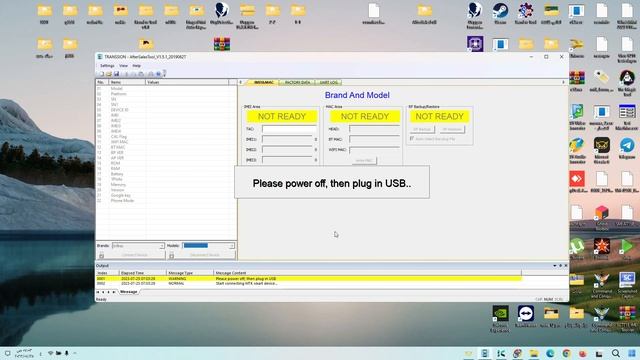Image resolution: width=640 pixels, height=360 pixels.
Task: Open the purple square app desktop icon
Action: click(x=475, y=44)
